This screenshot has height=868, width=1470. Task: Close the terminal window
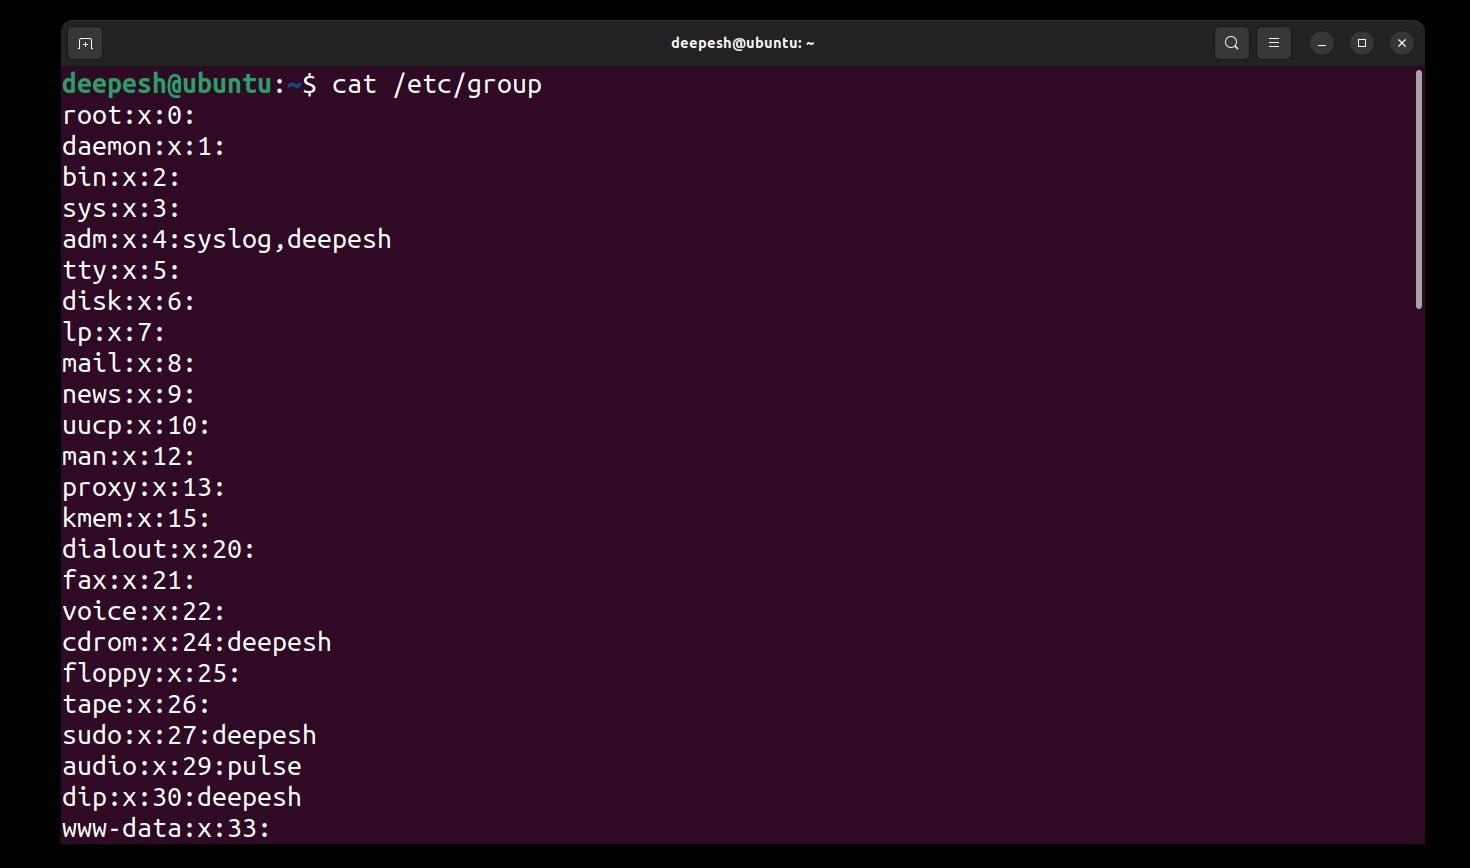click(x=1402, y=43)
